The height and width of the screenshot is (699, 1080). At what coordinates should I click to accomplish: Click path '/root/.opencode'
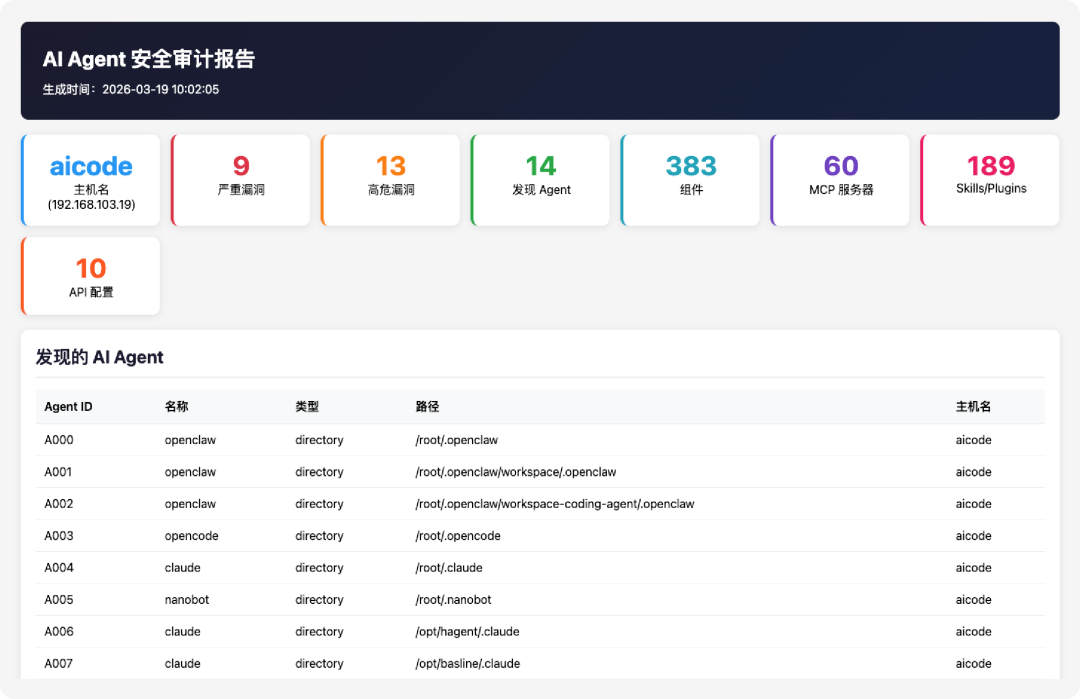tap(458, 536)
